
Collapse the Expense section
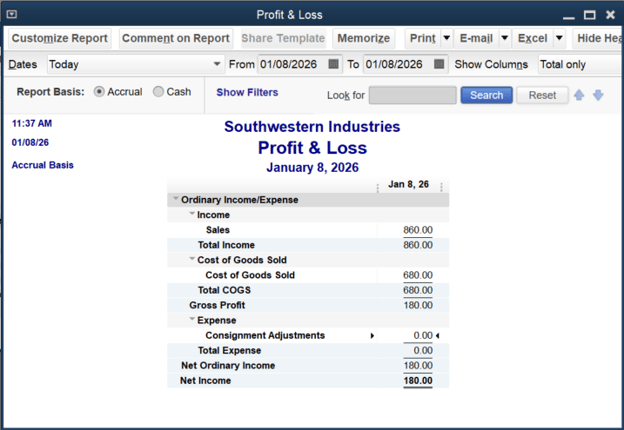tap(192, 321)
